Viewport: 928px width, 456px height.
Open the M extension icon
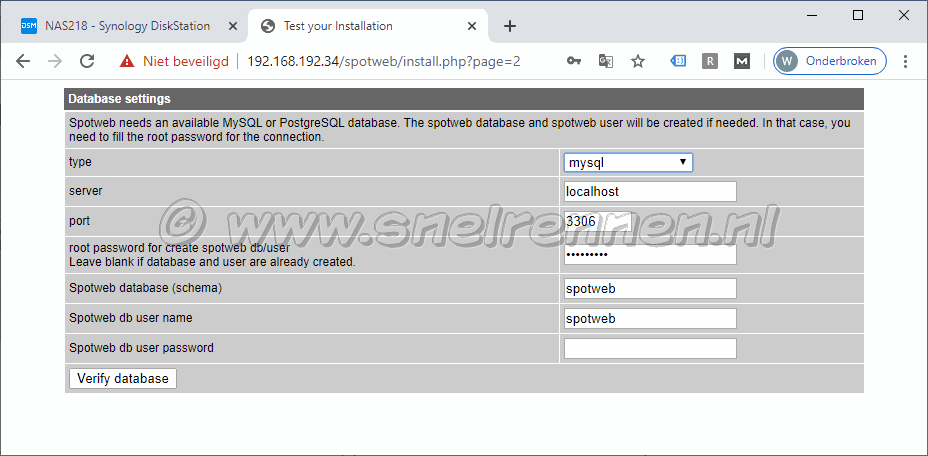coord(742,60)
